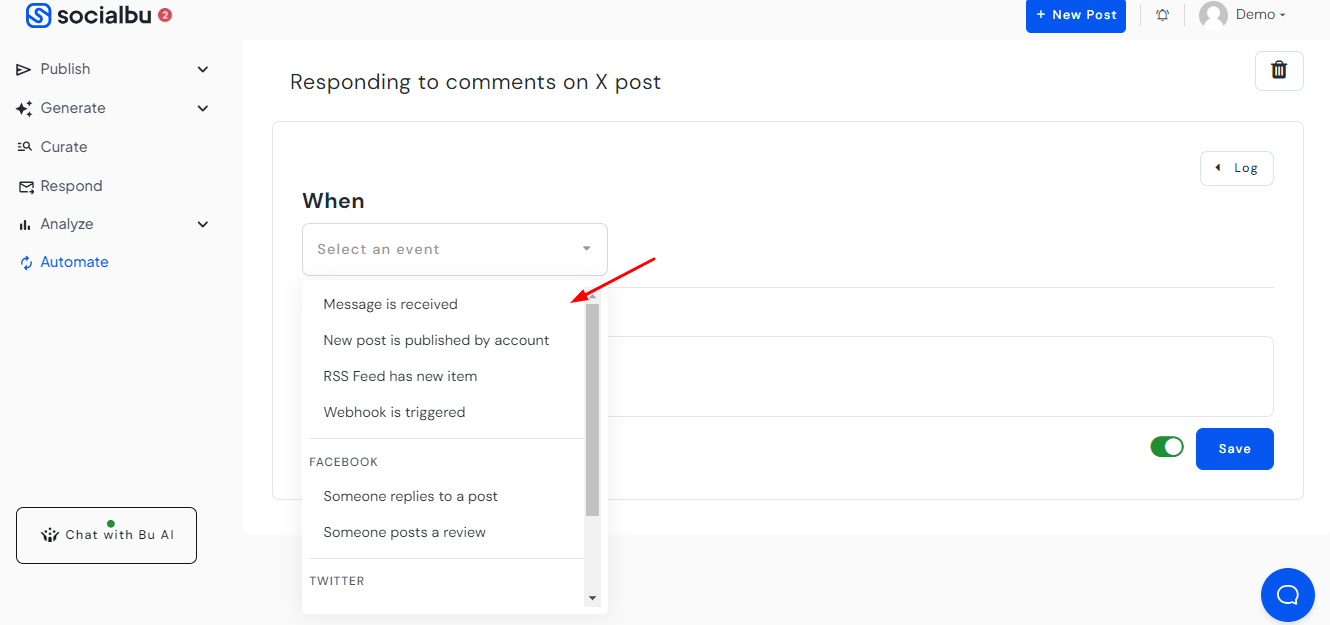Click the Curate icon in the sidebar
The height and width of the screenshot is (625, 1330).
[23, 147]
